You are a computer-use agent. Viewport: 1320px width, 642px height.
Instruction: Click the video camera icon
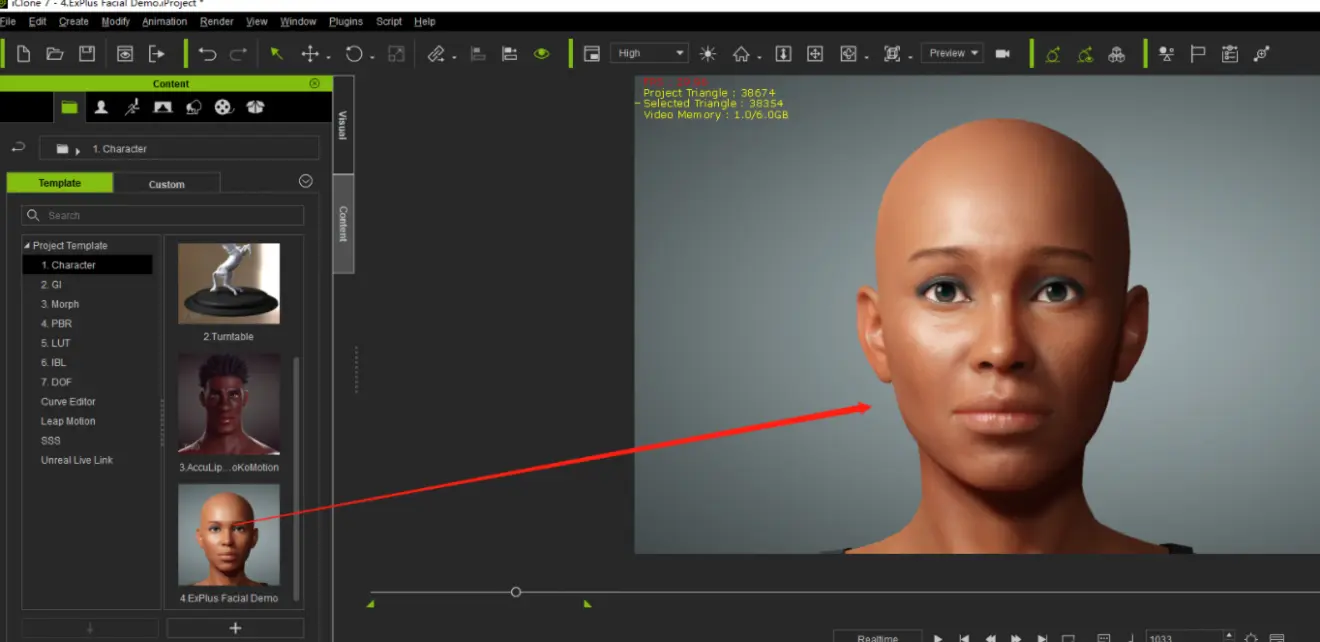coord(1002,54)
